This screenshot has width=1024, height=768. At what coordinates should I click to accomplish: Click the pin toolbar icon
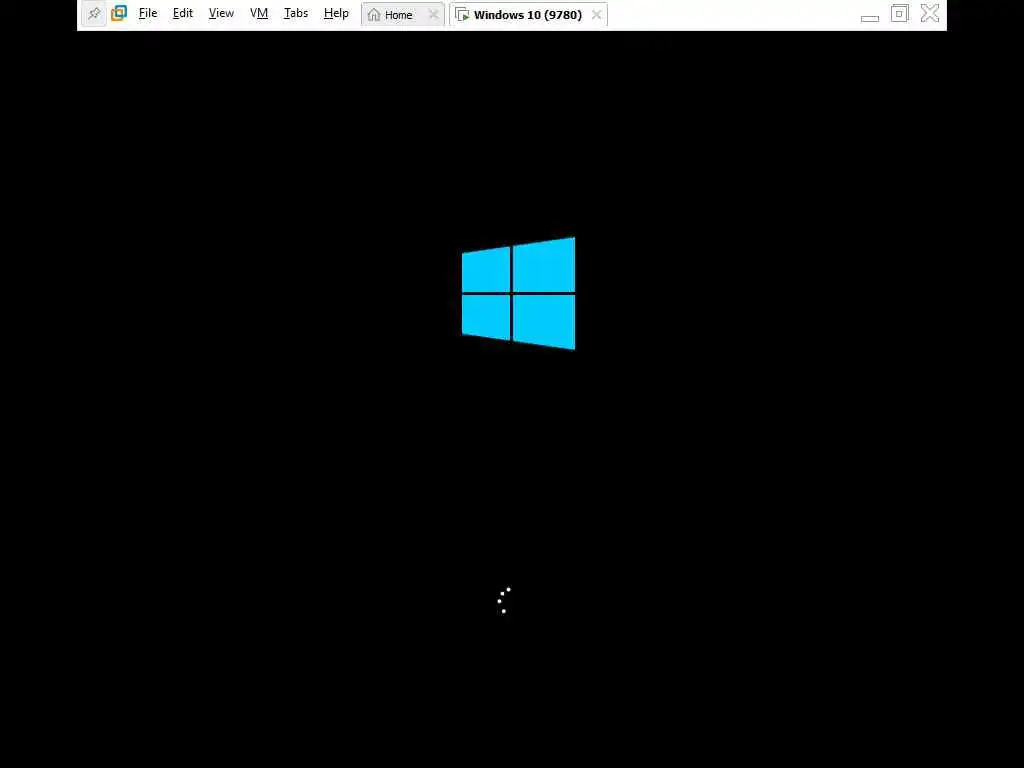point(94,14)
